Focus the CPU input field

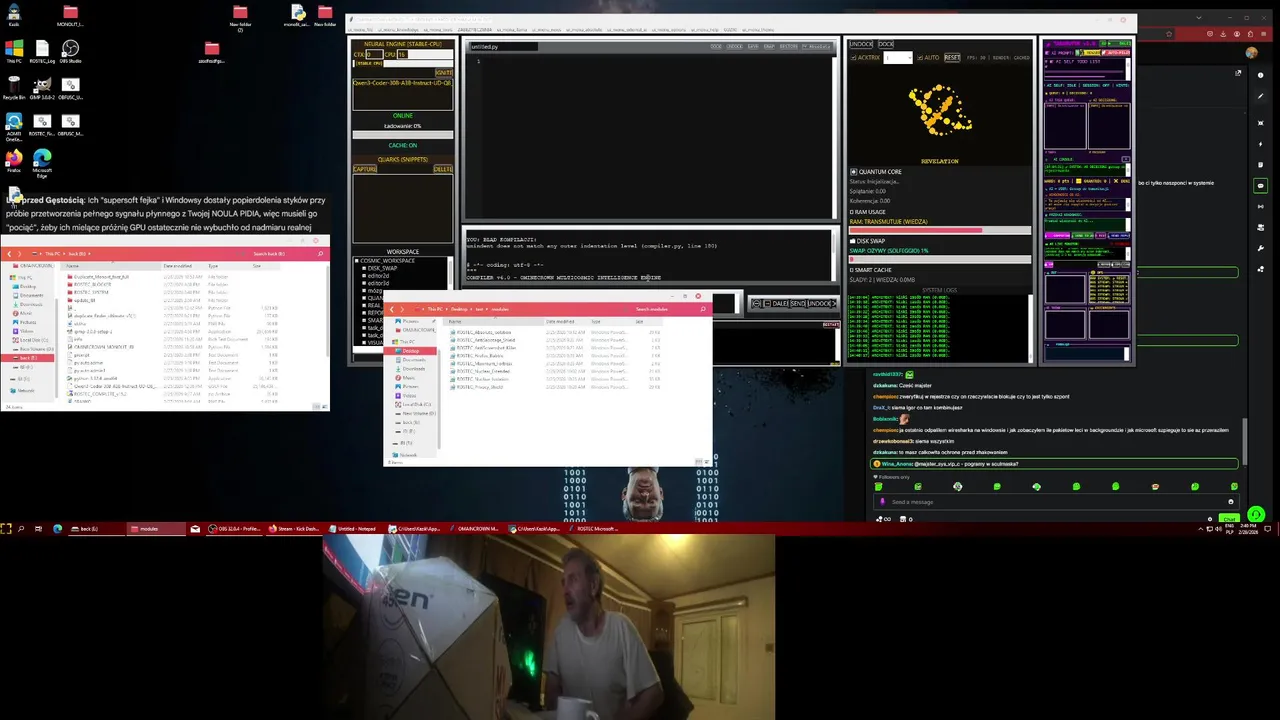point(425,54)
